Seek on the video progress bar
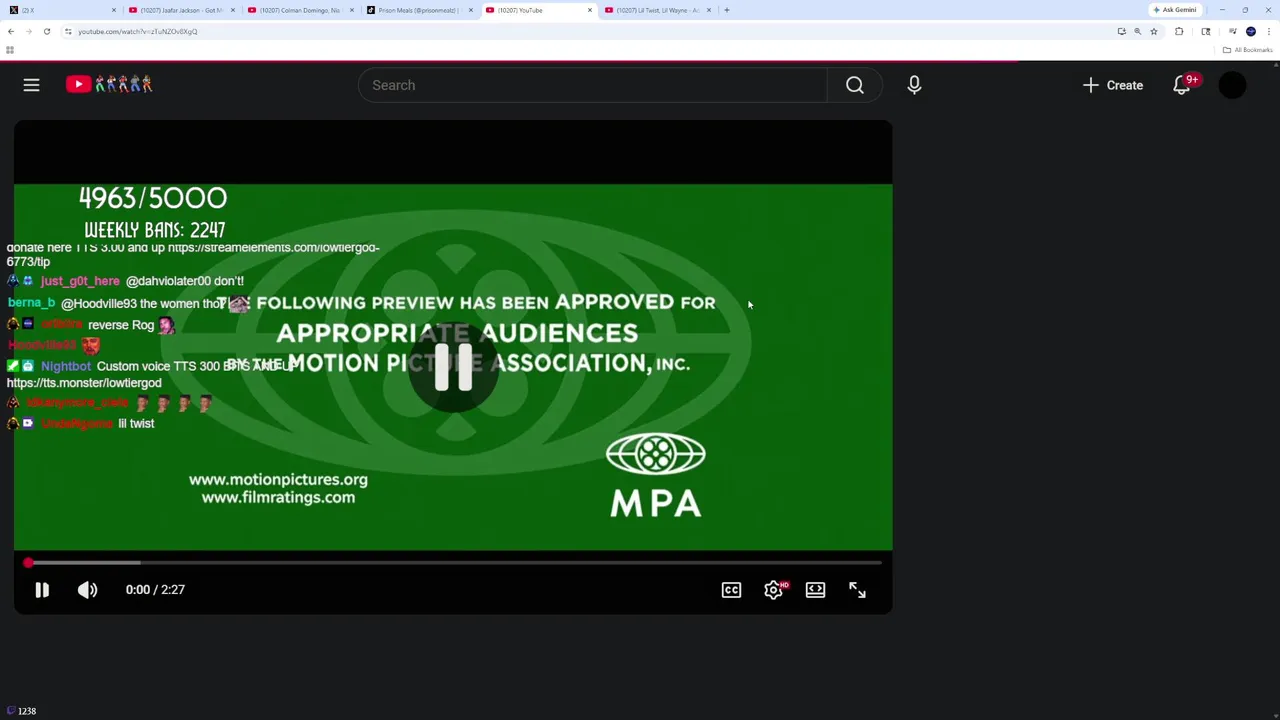Screen dimensions: 1280x720 click(x=453, y=563)
